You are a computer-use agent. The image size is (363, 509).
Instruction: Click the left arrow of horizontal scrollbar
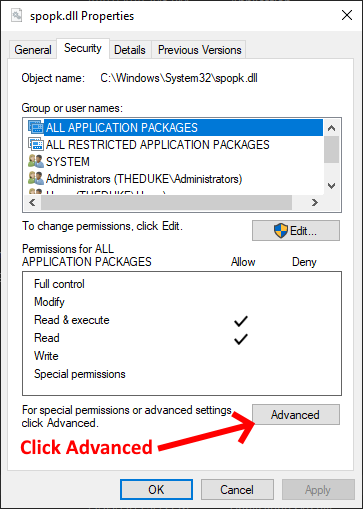(32, 202)
